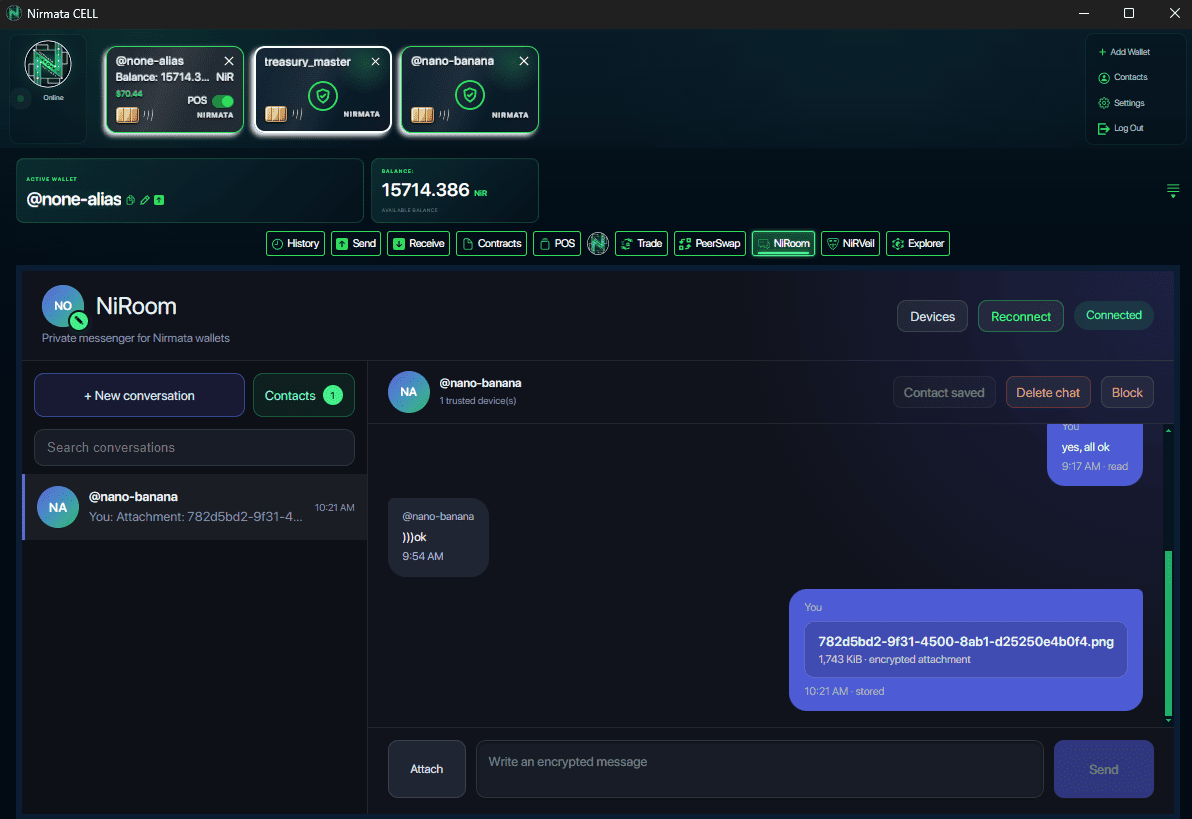Click the 10:21 AM stored timestamp
The image size is (1192, 819).
844,691
